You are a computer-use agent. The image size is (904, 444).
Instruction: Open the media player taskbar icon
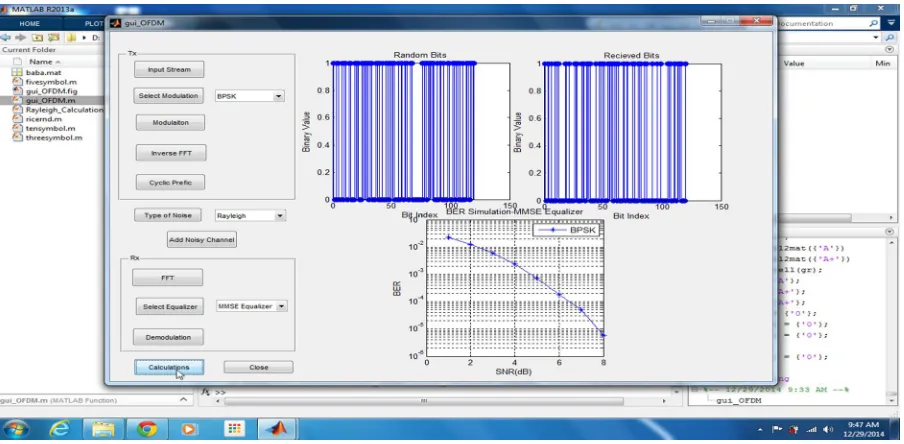coord(189,429)
